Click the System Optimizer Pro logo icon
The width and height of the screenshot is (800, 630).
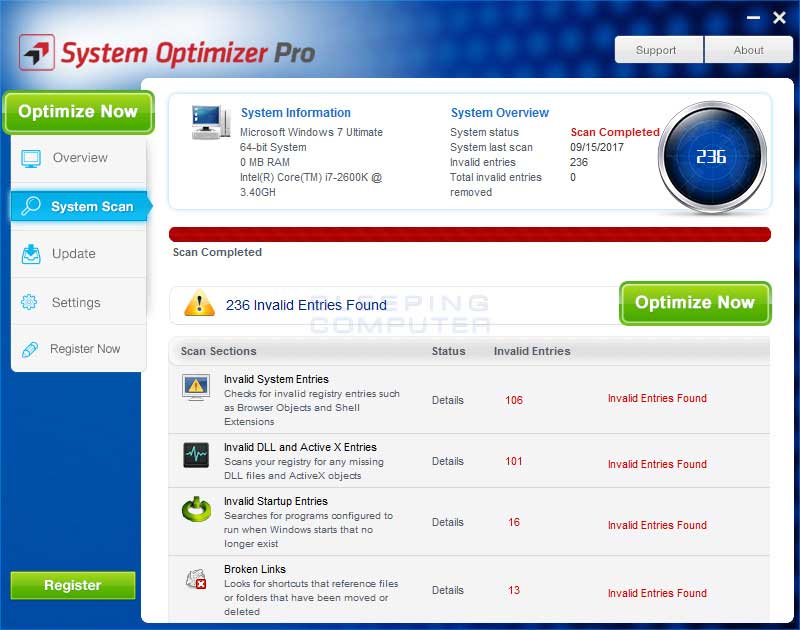37,52
